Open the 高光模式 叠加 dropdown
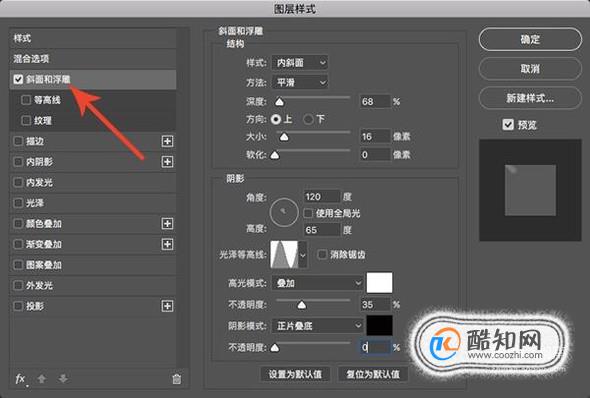The width and height of the screenshot is (590, 398). [x=318, y=283]
